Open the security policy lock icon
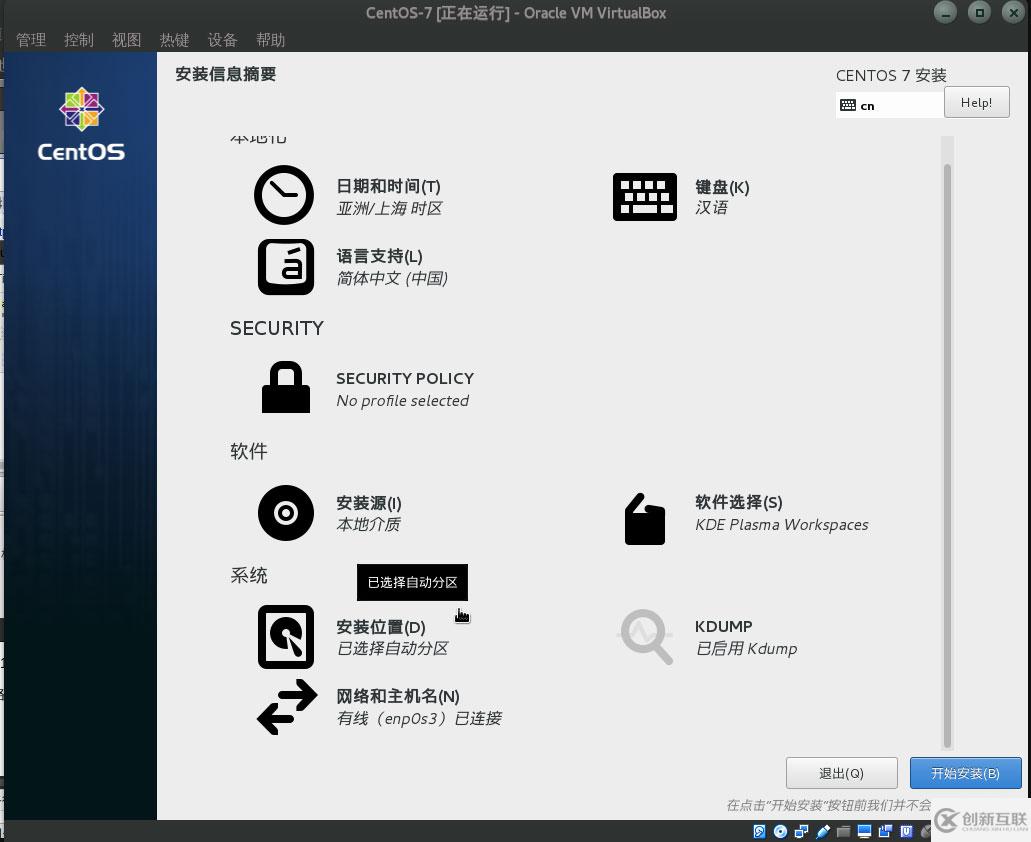This screenshot has width=1031, height=842. (x=285, y=387)
